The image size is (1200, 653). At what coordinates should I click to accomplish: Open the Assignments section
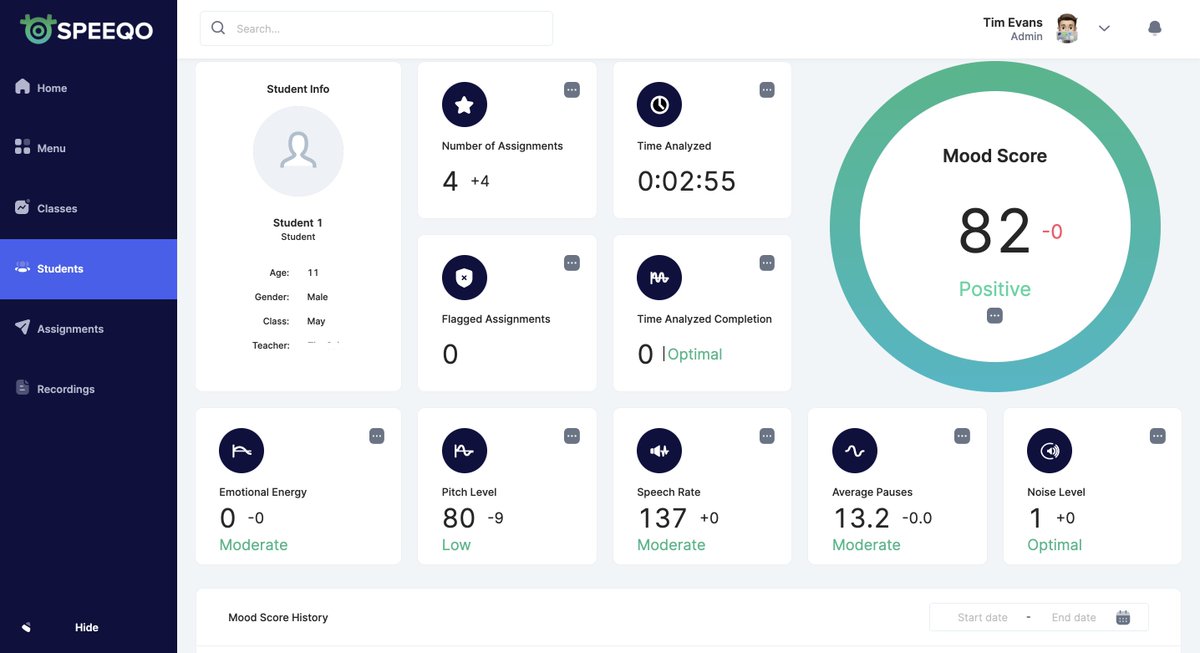[x=67, y=328]
